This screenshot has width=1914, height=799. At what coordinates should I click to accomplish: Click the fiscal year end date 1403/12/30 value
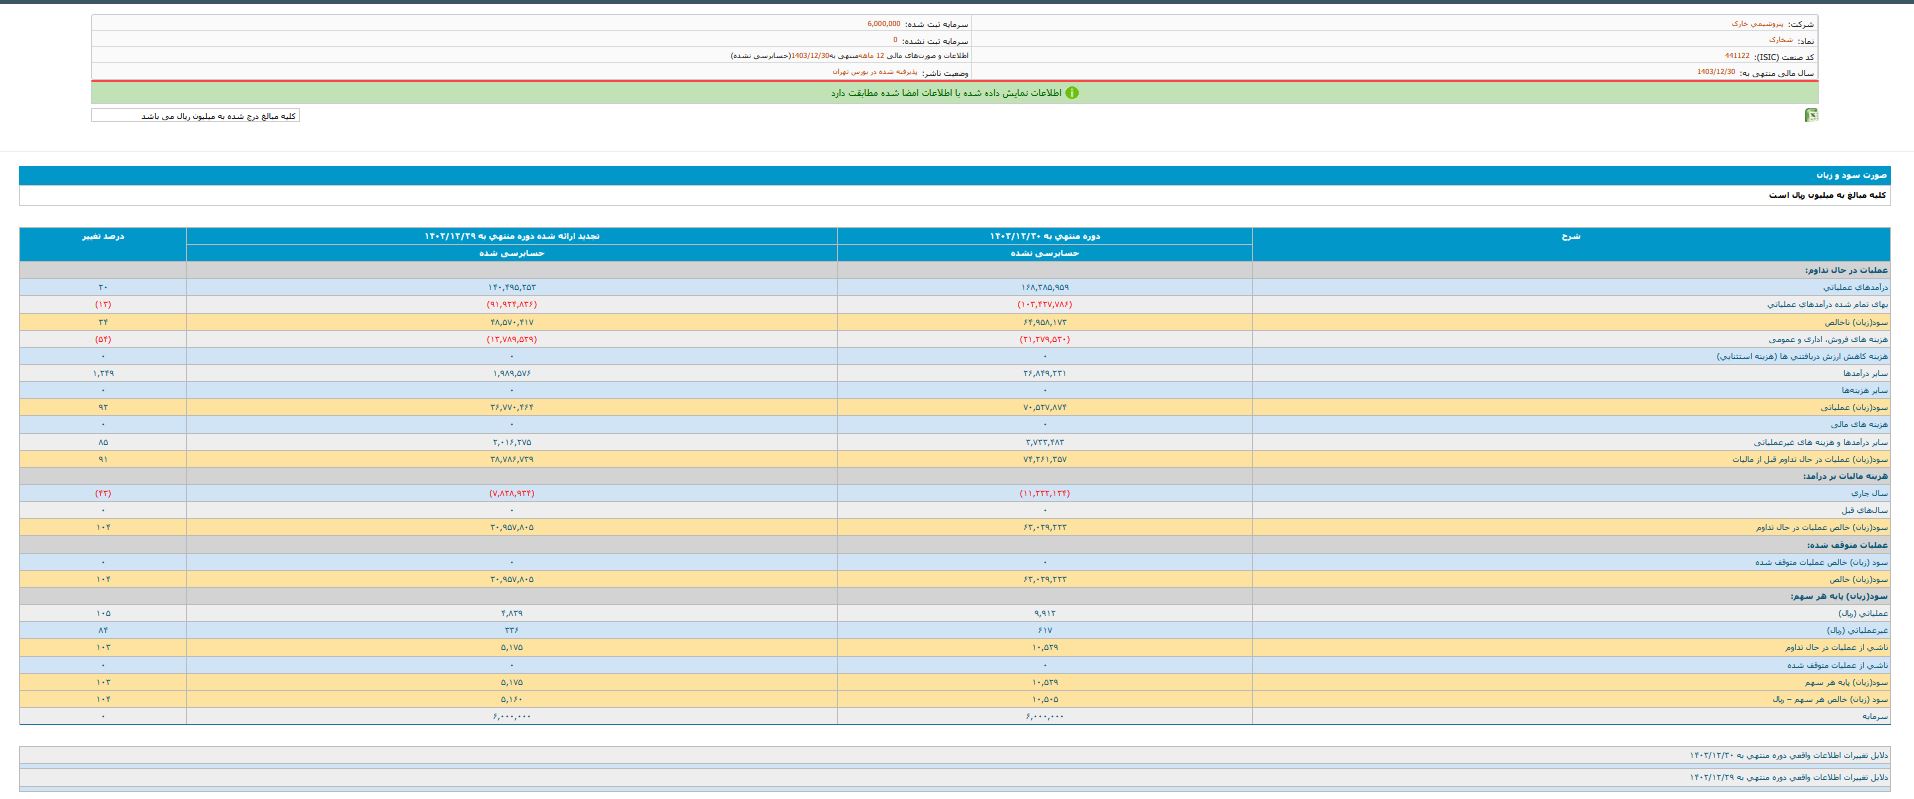(x=1716, y=72)
